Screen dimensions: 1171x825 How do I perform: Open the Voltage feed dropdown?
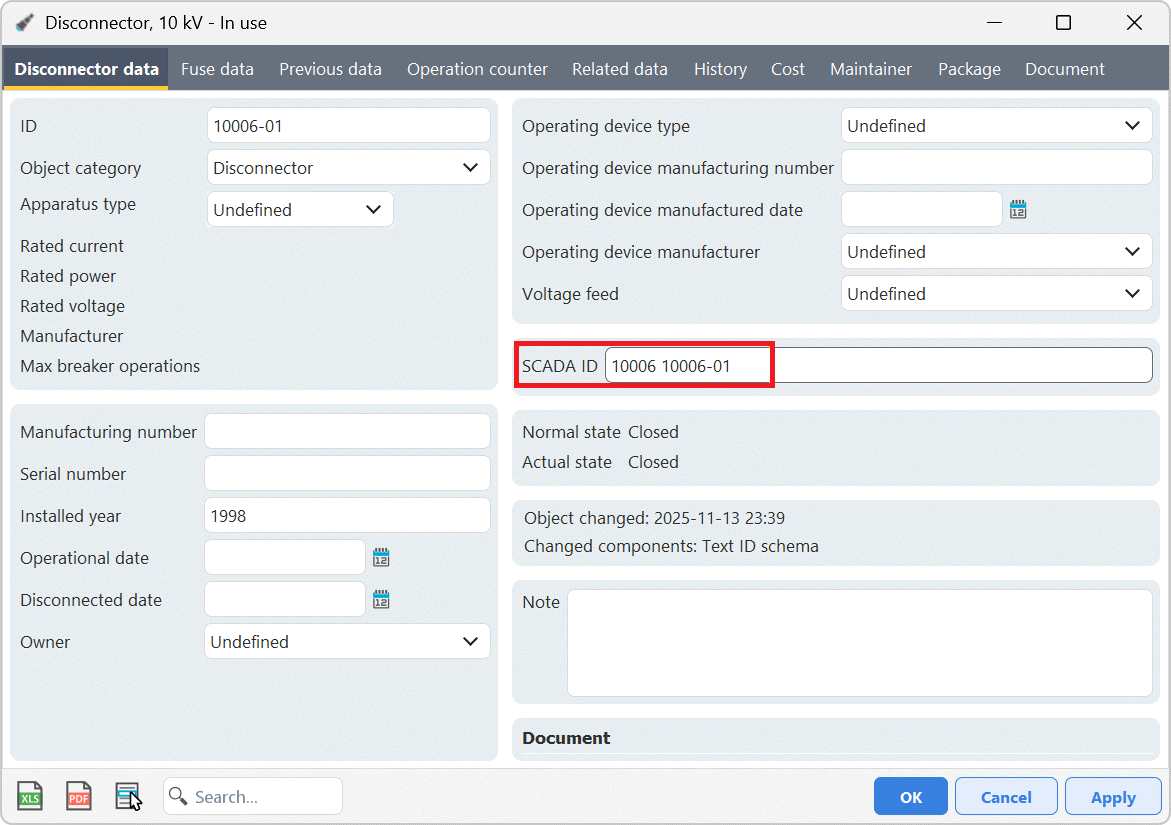1131,294
